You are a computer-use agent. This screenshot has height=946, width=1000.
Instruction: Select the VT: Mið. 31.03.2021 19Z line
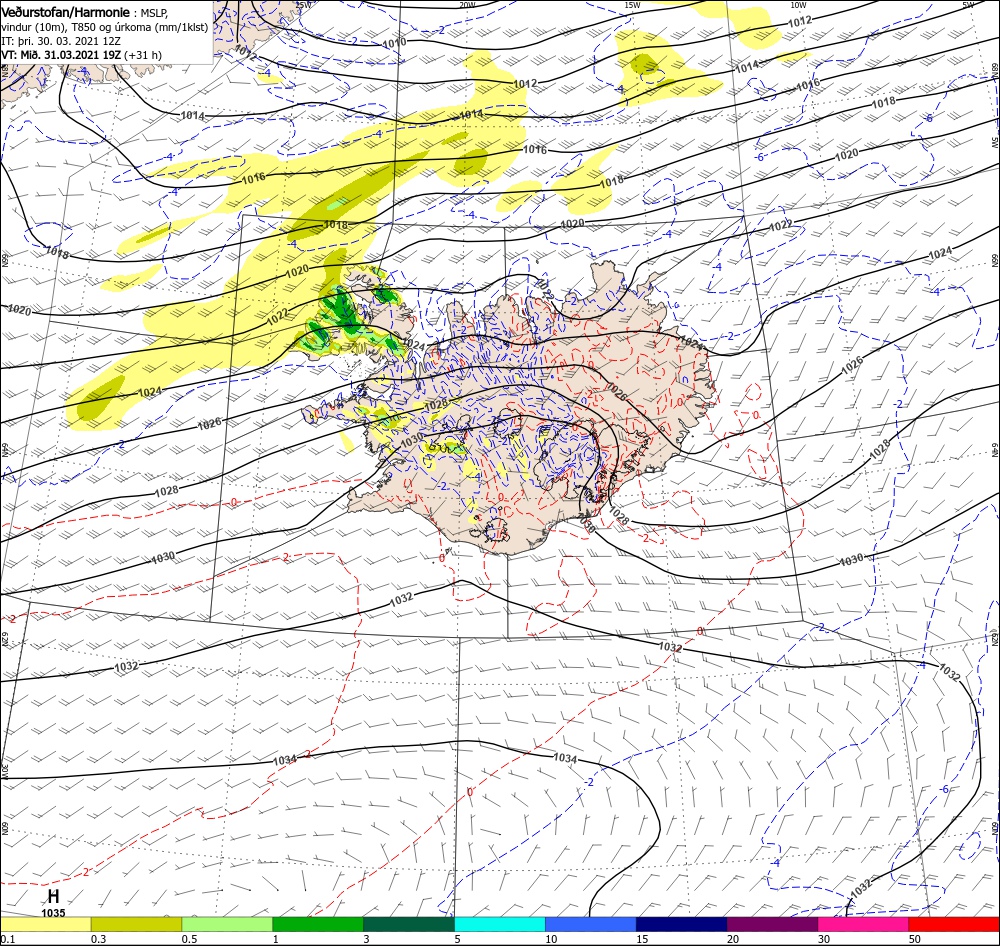pos(82,55)
